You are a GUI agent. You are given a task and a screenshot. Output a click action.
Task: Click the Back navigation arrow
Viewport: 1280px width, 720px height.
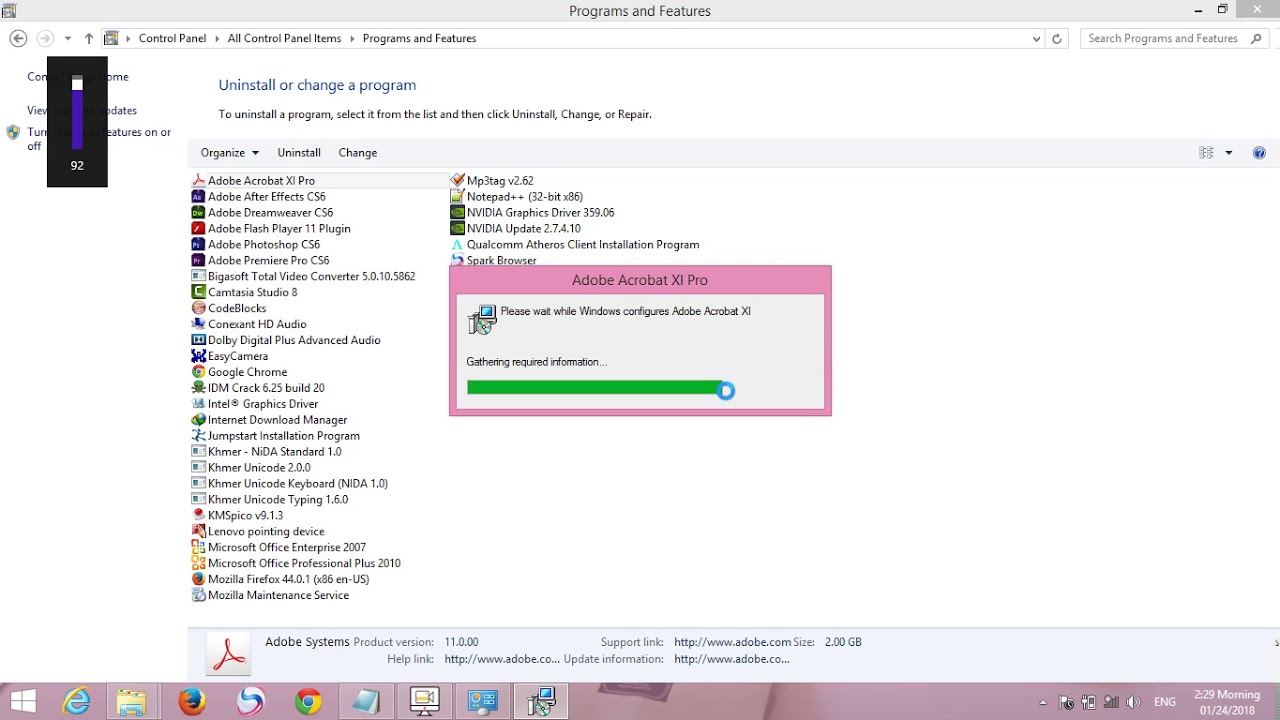(18, 38)
